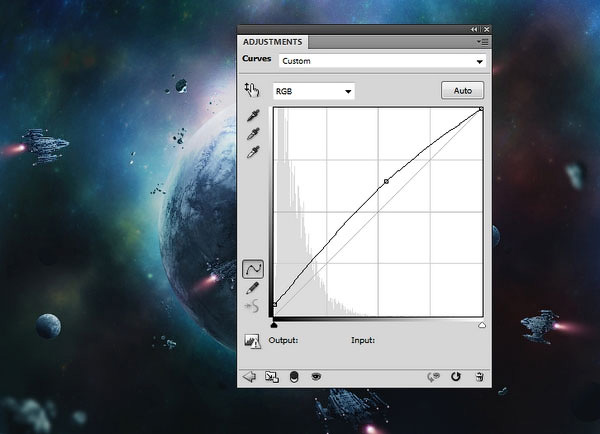The image size is (600, 434).
Task: Delete the adjustment layer with trash icon
Action: coord(480,377)
